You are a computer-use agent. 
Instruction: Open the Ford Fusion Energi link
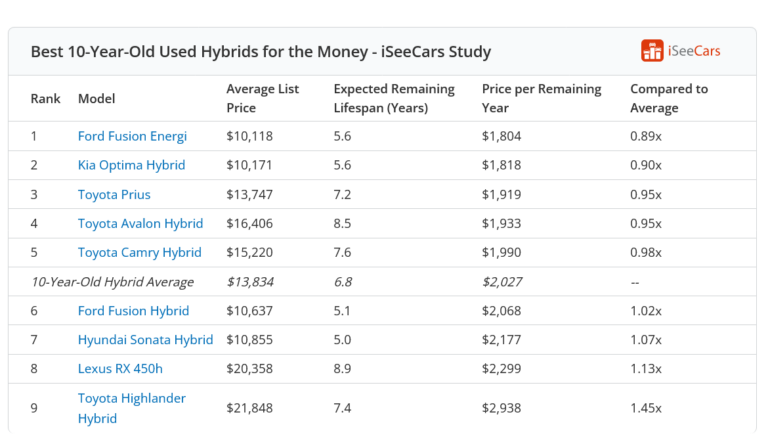coord(132,136)
